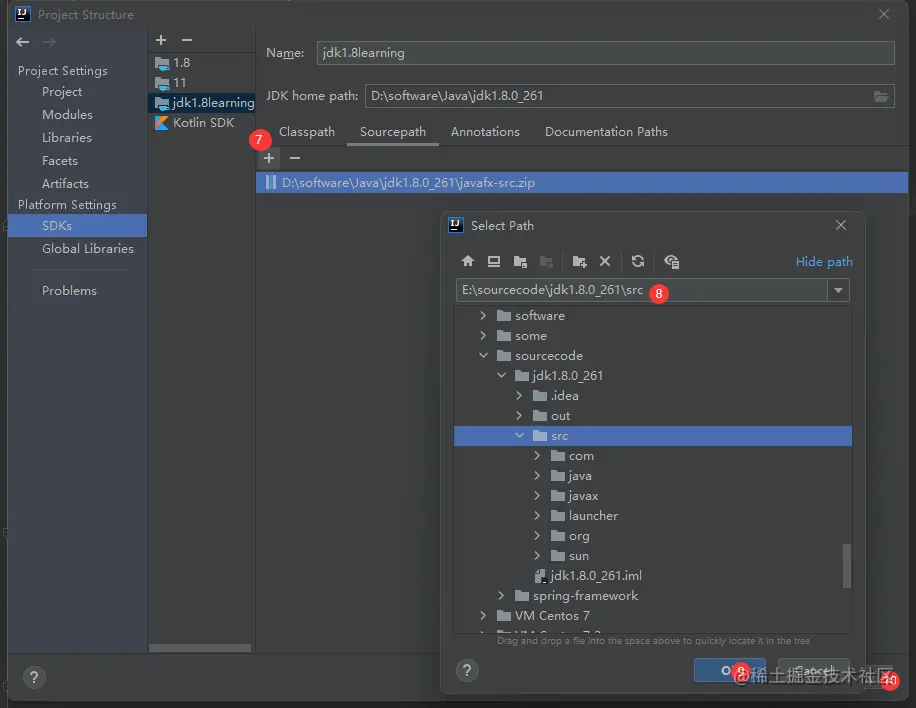916x708 pixels.
Task: Switch to Documentation Paths tab
Action: coord(606,132)
